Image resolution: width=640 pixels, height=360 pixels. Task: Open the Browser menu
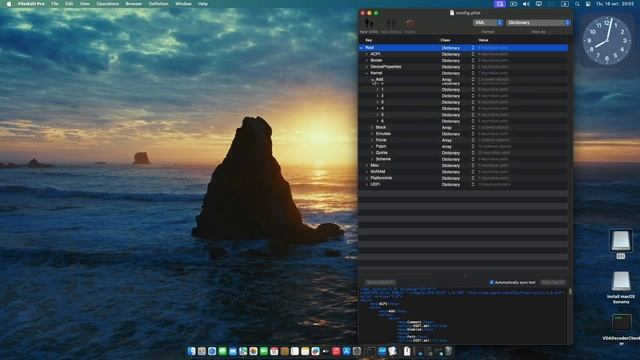(x=133, y=4)
